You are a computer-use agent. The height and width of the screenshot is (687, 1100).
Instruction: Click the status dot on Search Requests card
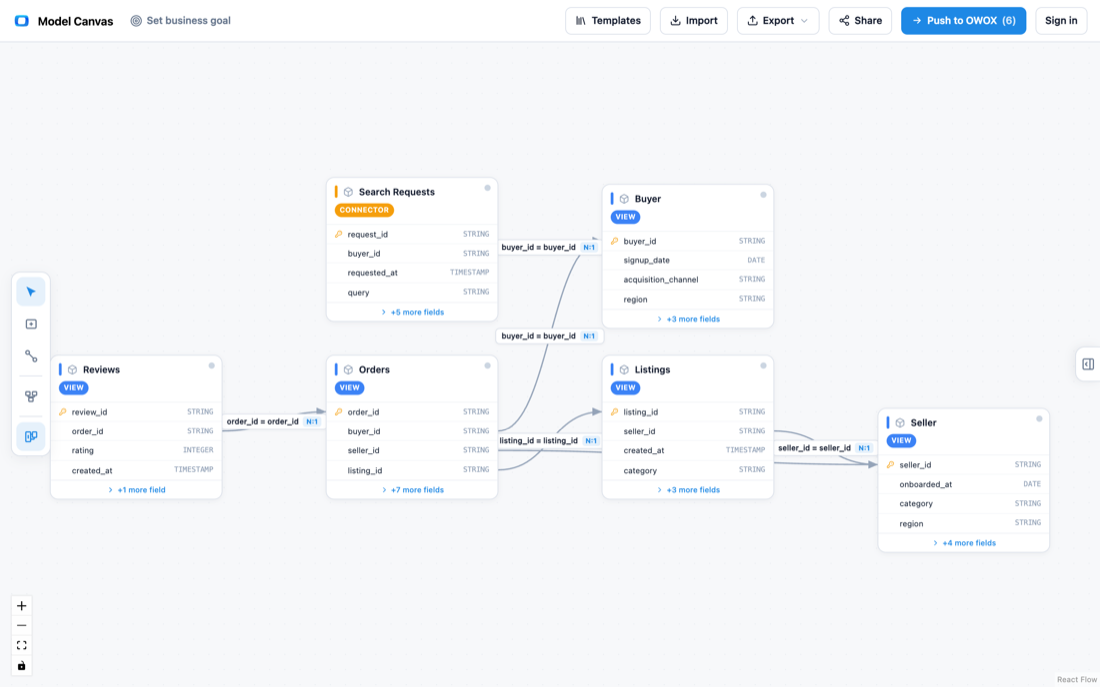tap(488, 188)
